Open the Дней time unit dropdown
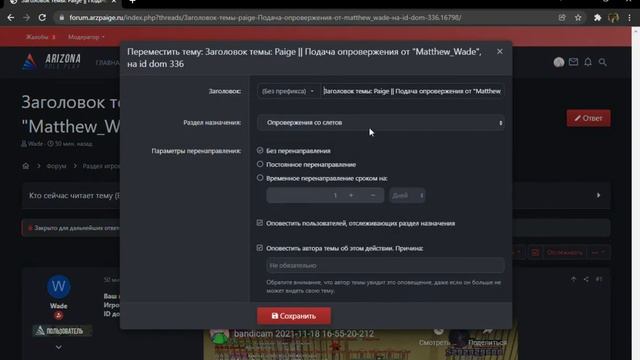Screen dimensions: 640x360 [x=407, y=195]
